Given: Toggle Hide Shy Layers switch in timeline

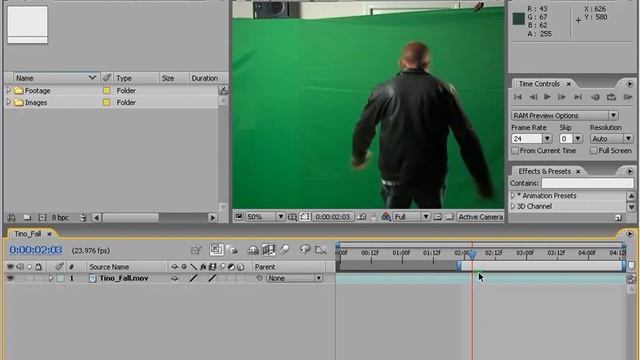Looking at the screenshot, I should point(253,250).
